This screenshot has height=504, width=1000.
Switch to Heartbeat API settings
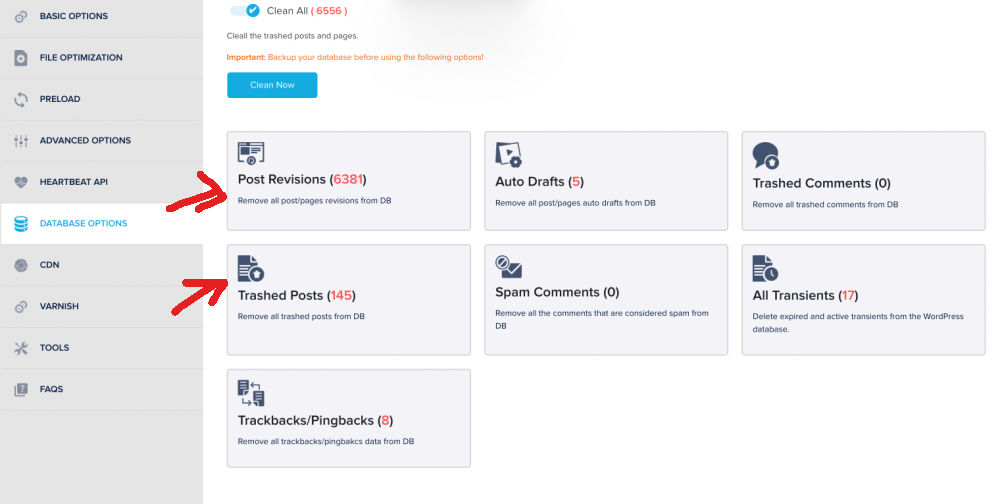tap(101, 182)
